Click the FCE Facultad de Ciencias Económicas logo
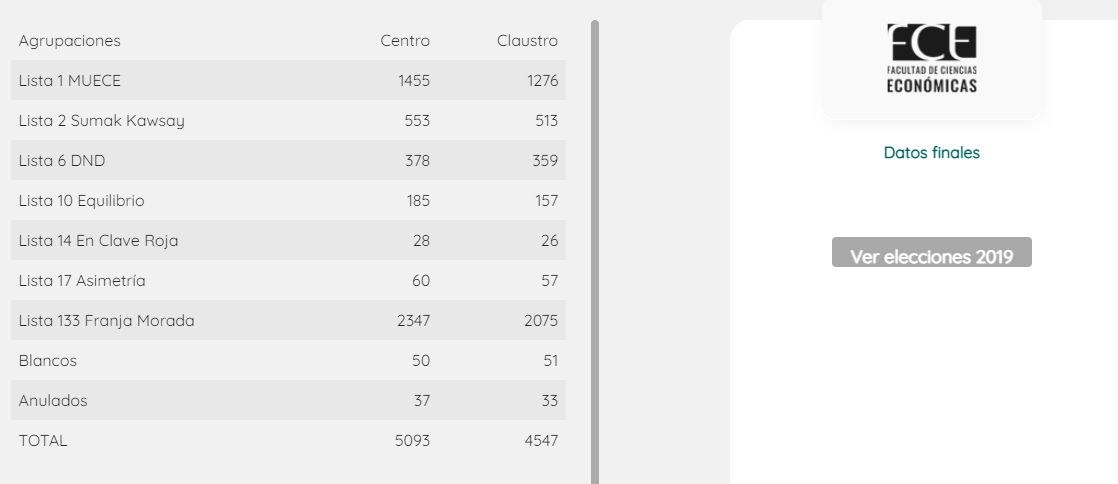 point(931,58)
